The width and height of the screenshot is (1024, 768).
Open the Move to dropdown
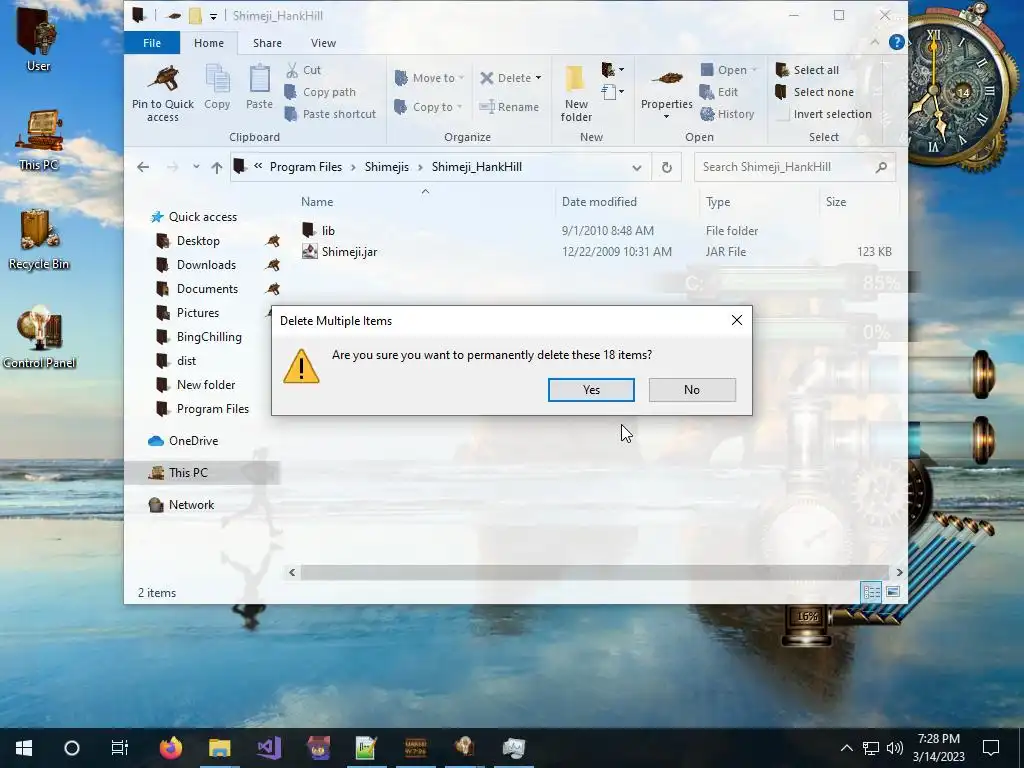pos(430,78)
